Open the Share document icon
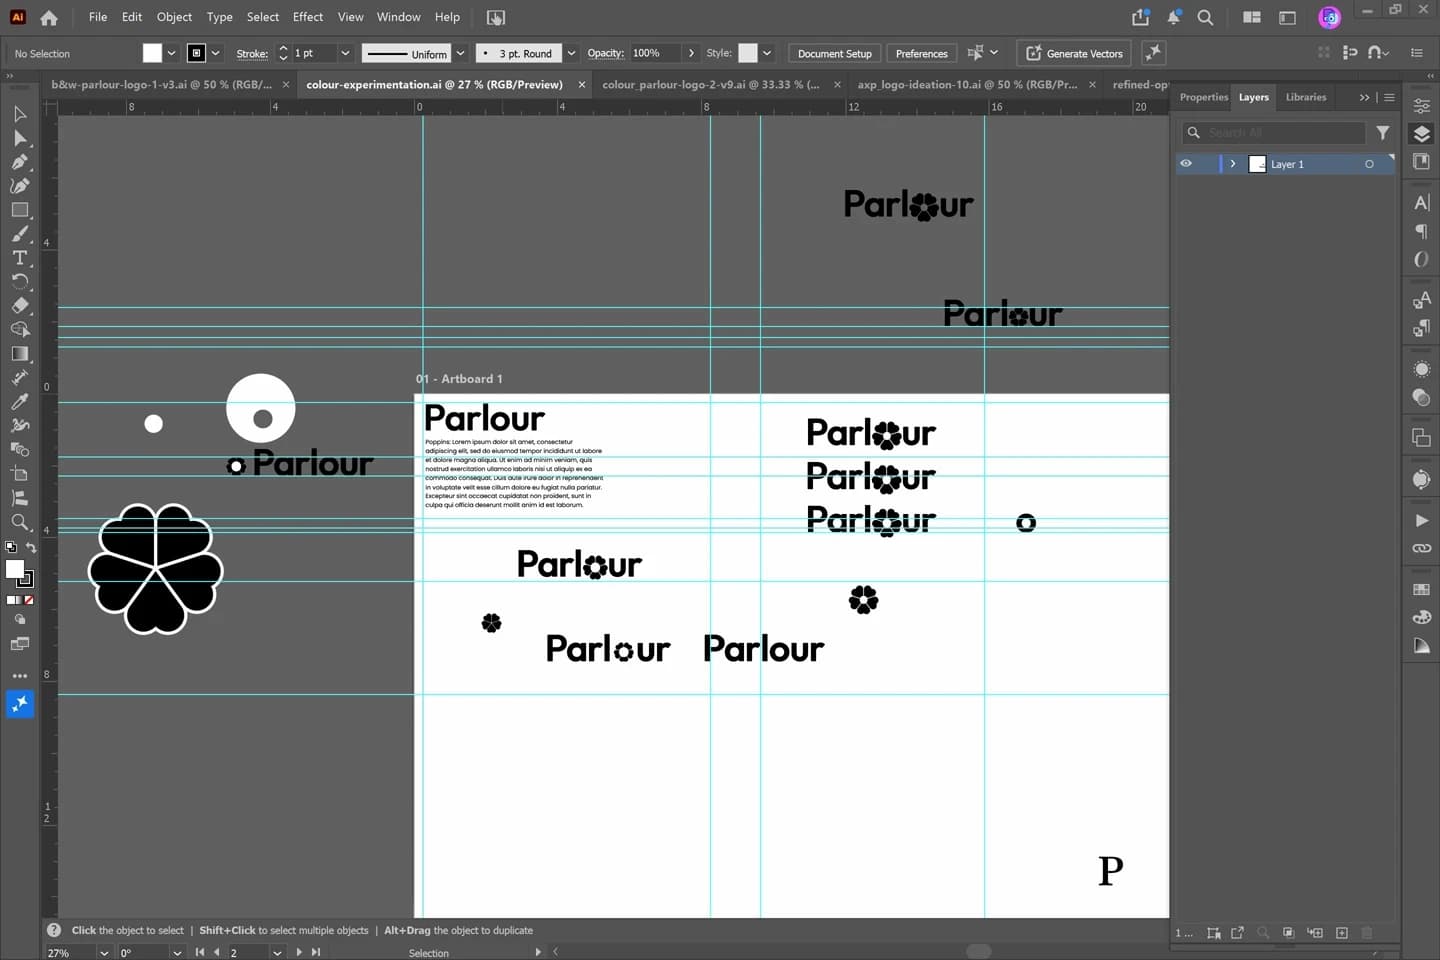Screen dimensions: 1440x960 (1140, 17)
